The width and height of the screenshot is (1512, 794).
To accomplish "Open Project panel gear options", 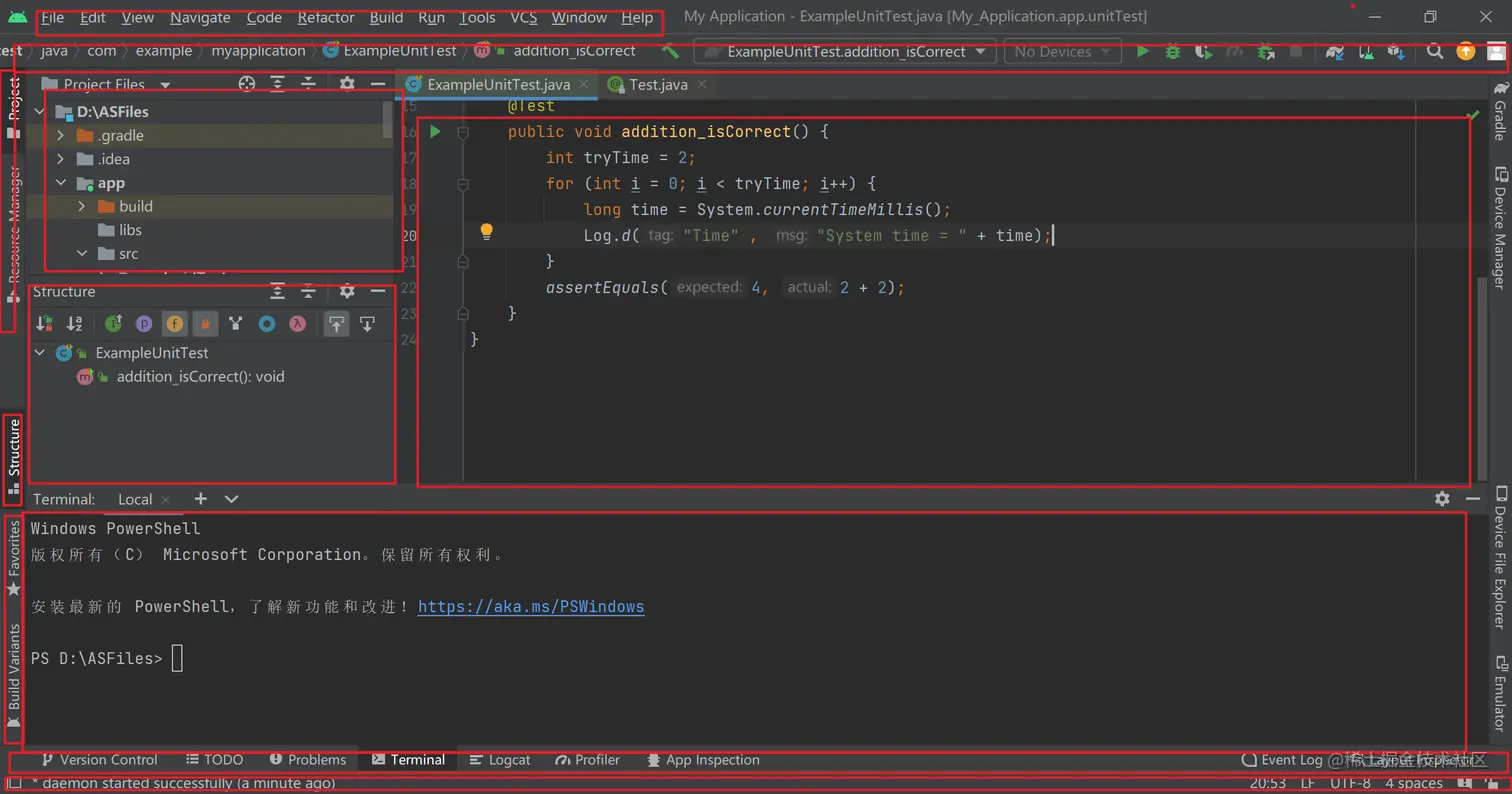I will [347, 84].
